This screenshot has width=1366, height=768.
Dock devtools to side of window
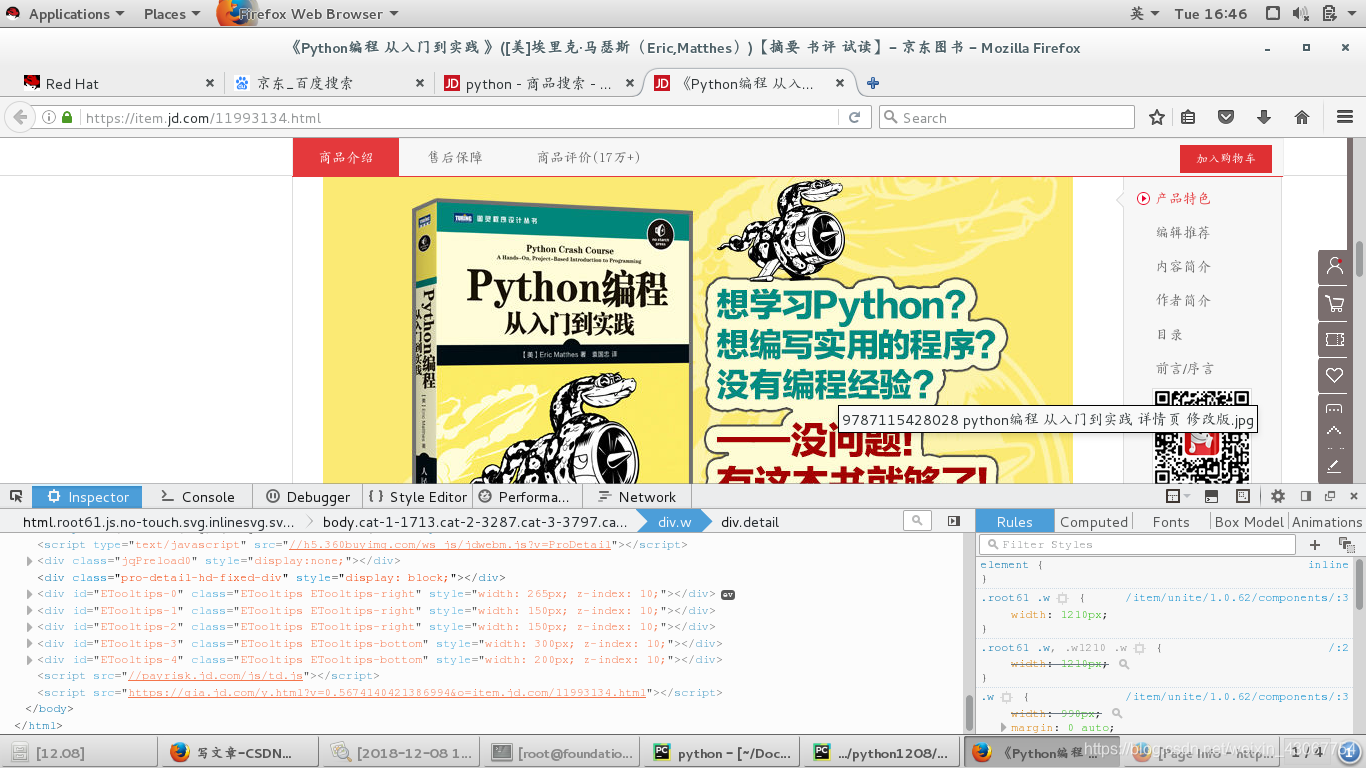pyautogui.click(x=1305, y=496)
